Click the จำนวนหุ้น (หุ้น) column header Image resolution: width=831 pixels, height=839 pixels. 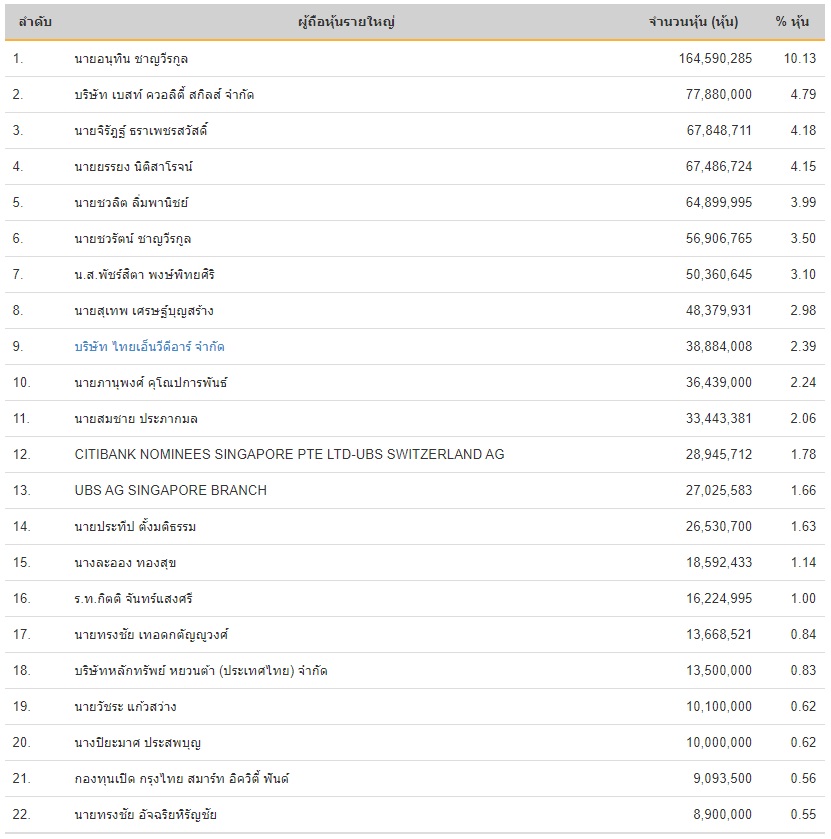[x=699, y=22]
